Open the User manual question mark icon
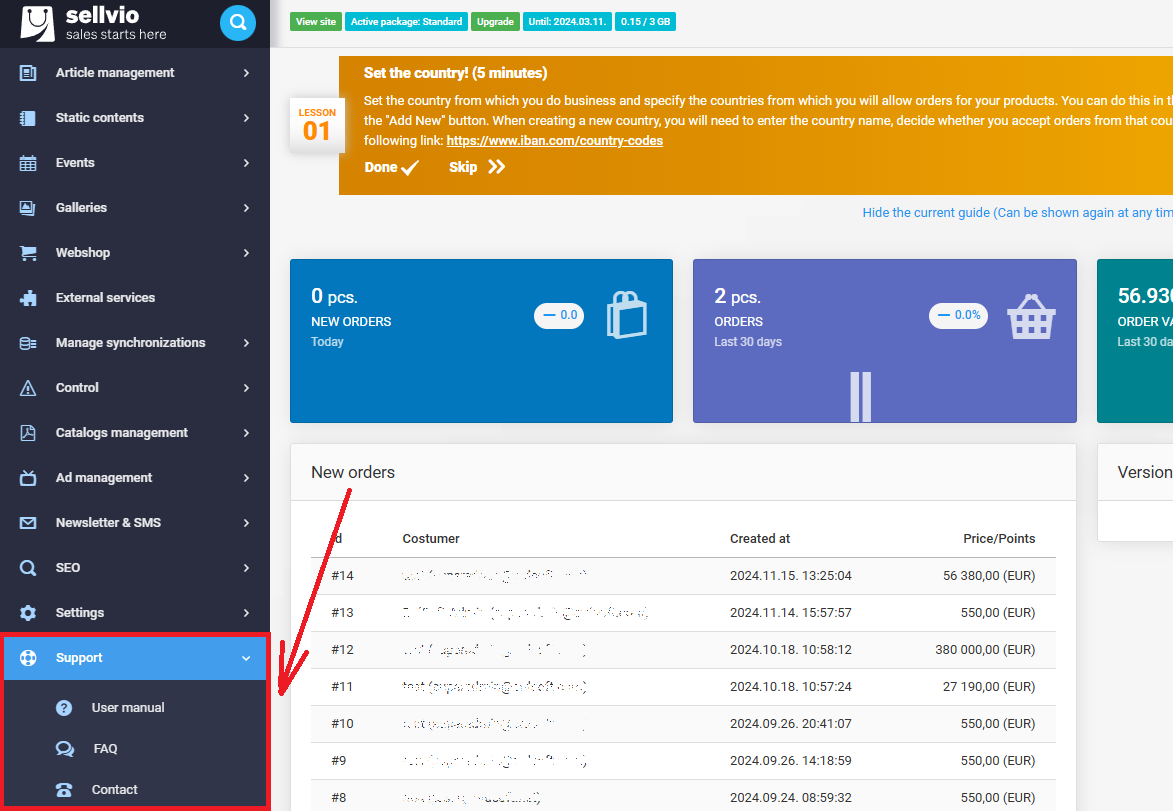 click(x=64, y=707)
